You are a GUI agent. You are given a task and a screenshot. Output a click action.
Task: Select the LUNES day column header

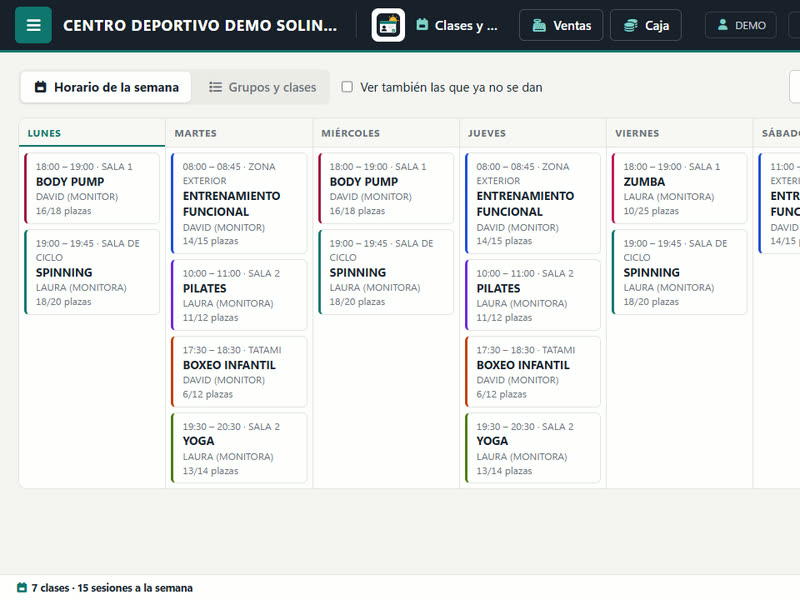92,133
